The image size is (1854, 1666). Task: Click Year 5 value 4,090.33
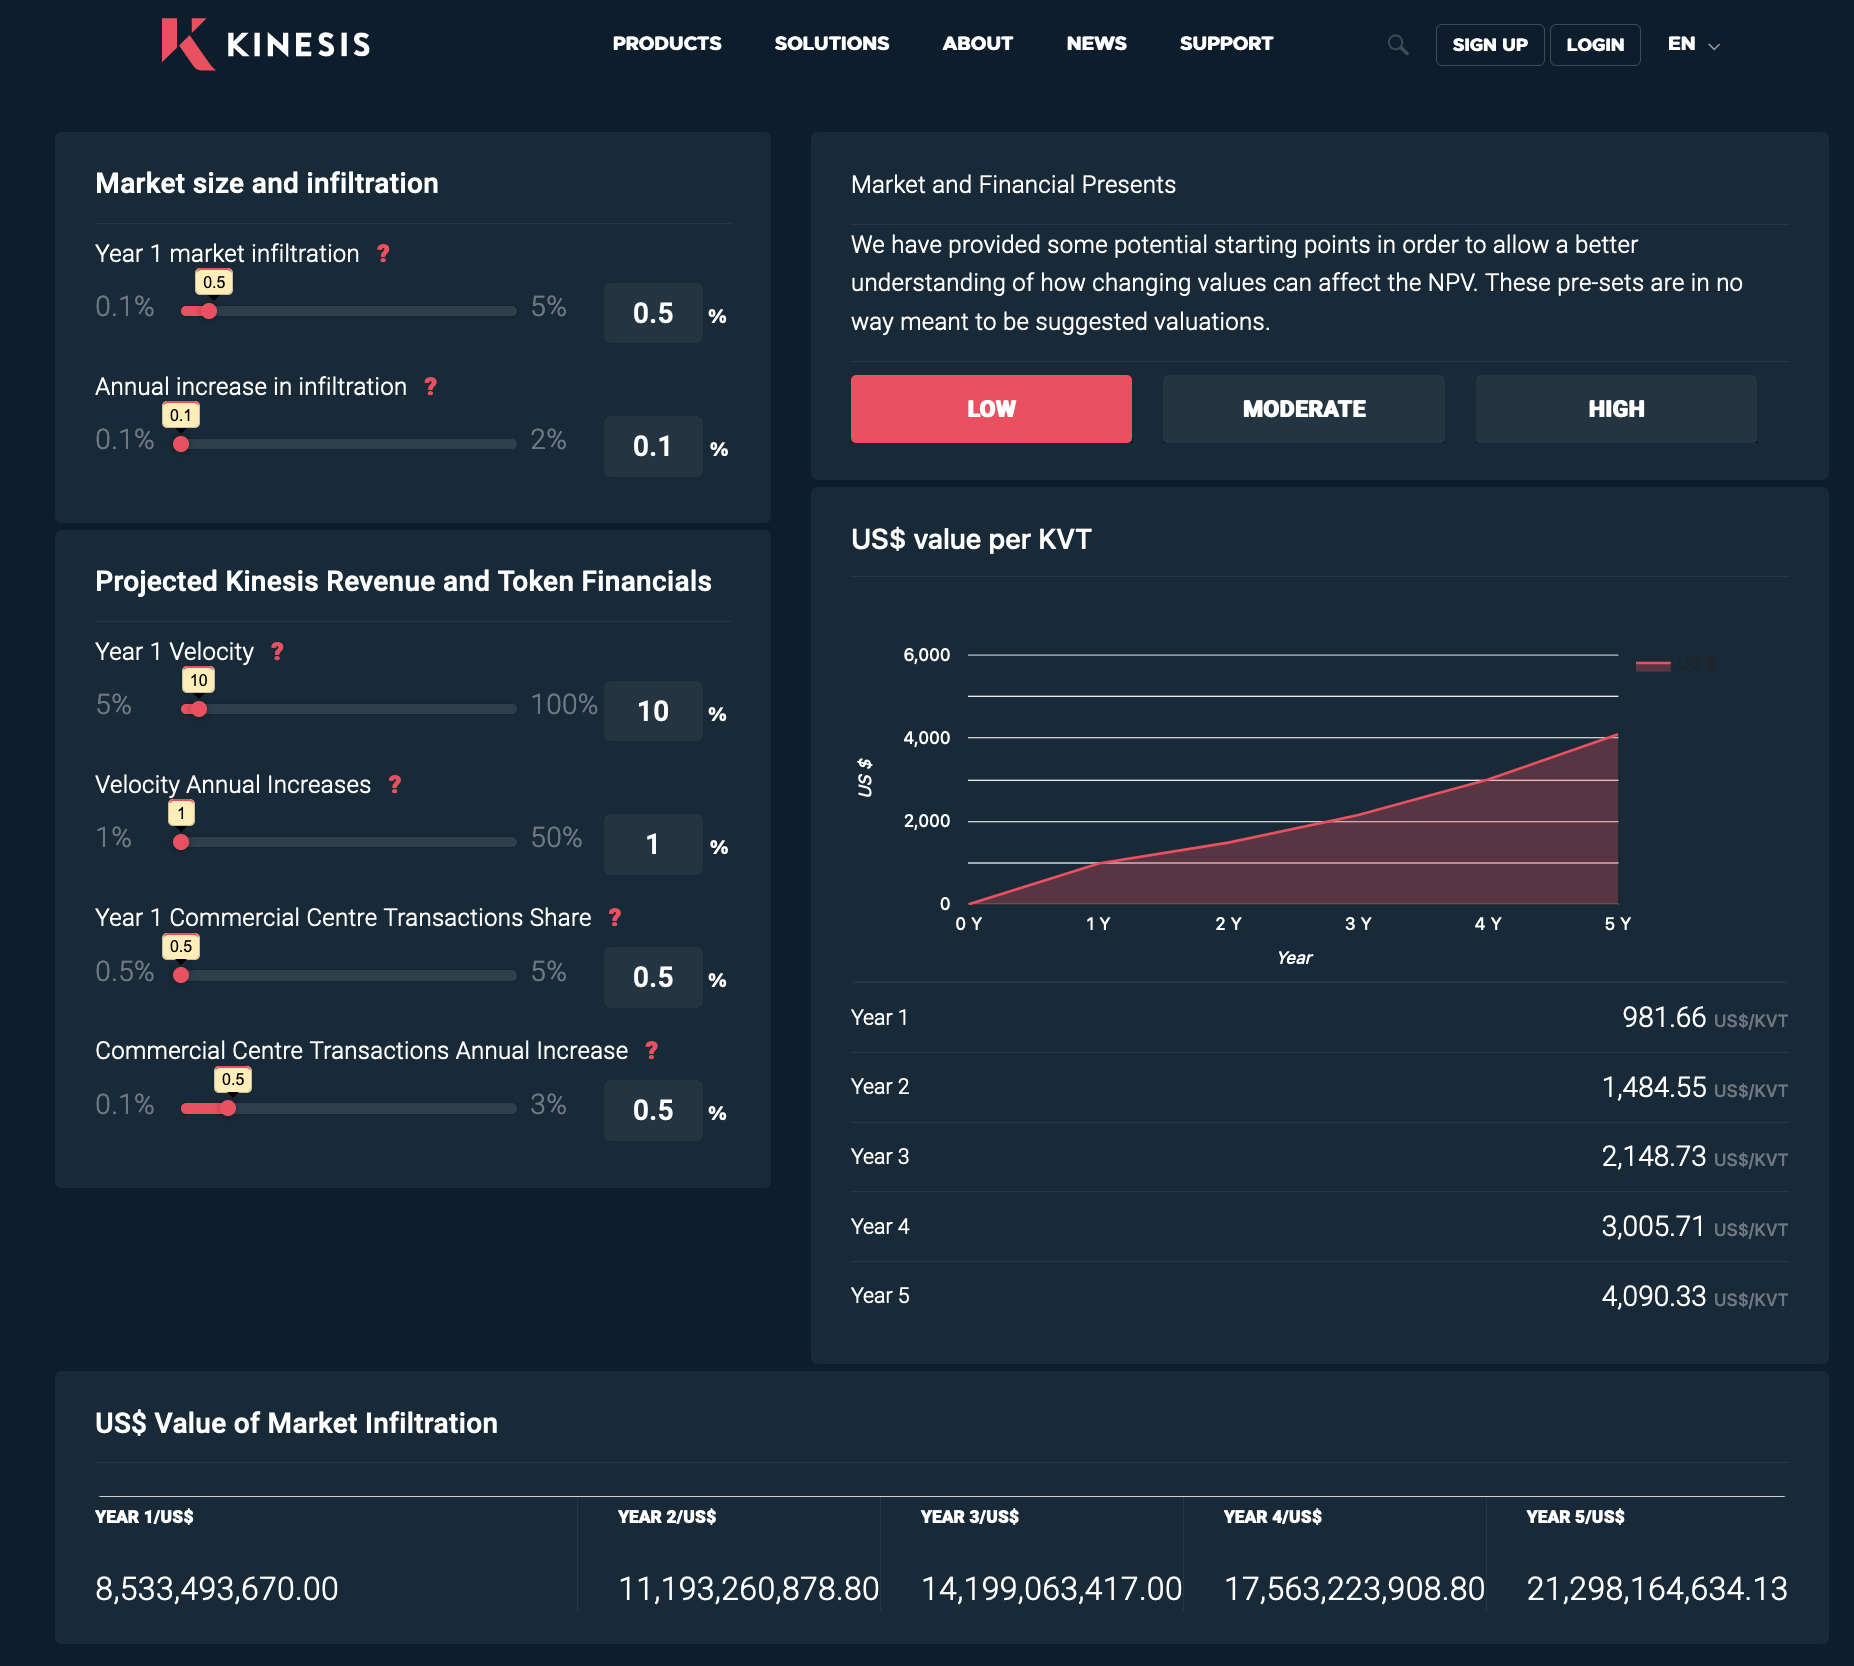coord(1654,1296)
